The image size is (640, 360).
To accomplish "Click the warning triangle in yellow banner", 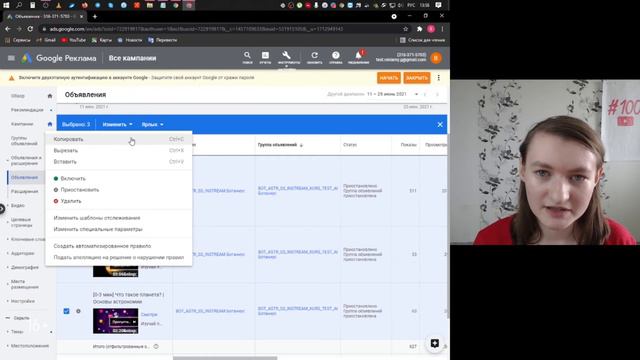I will coord(11,78).
